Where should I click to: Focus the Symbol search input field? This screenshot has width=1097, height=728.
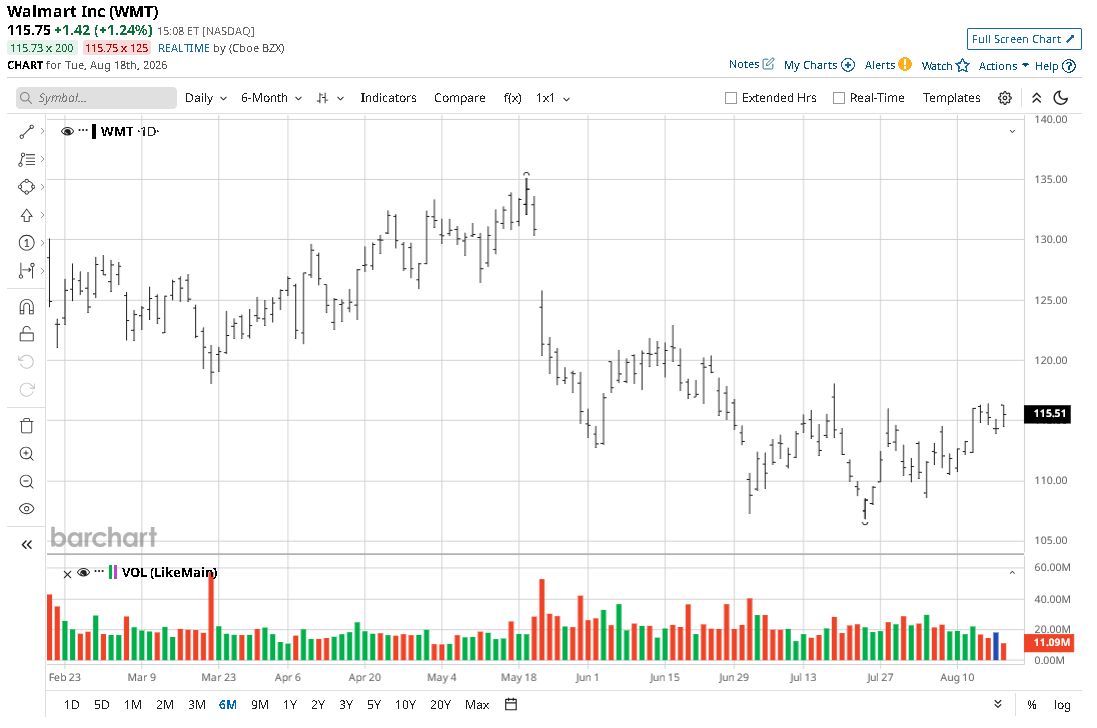[97, 98]
